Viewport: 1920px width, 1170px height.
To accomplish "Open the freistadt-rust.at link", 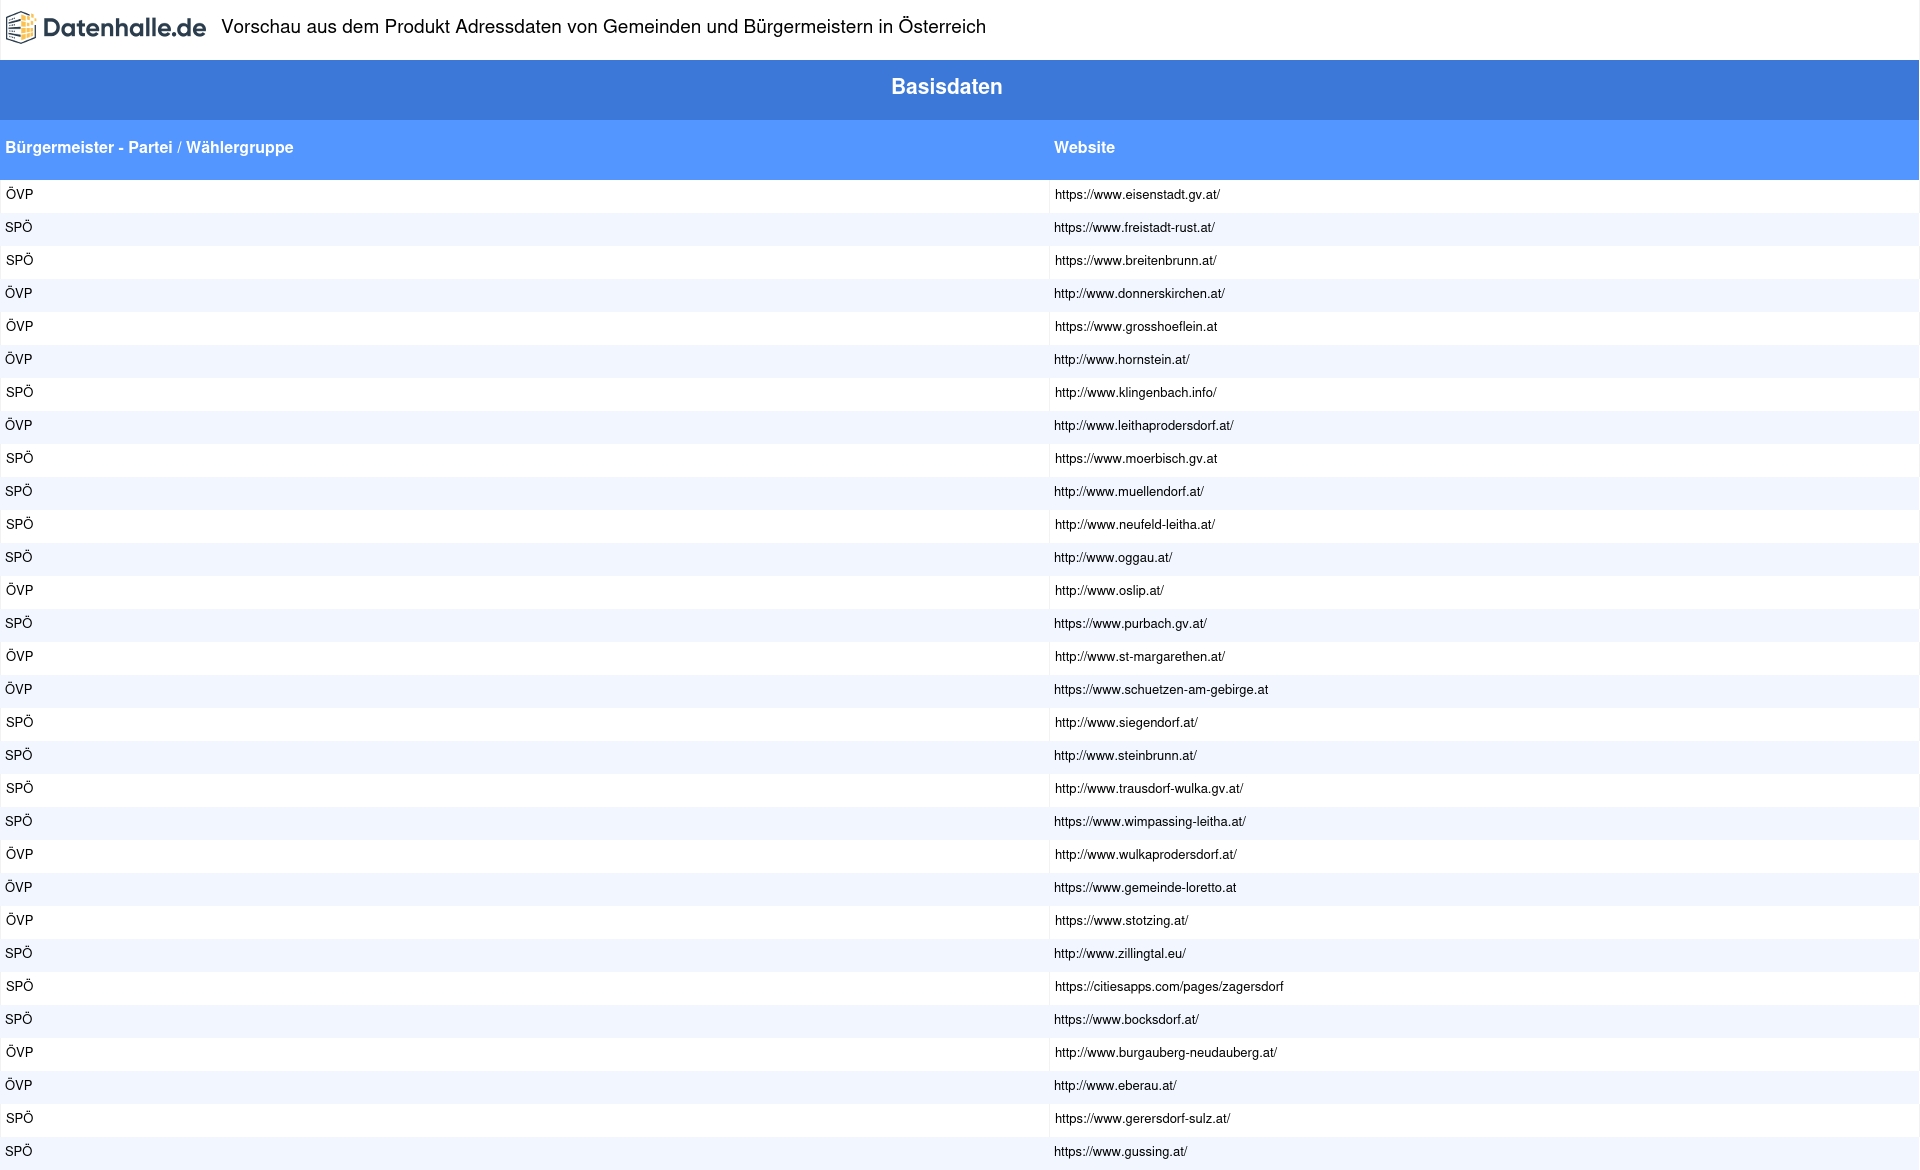I will (x=1134, y=228).
